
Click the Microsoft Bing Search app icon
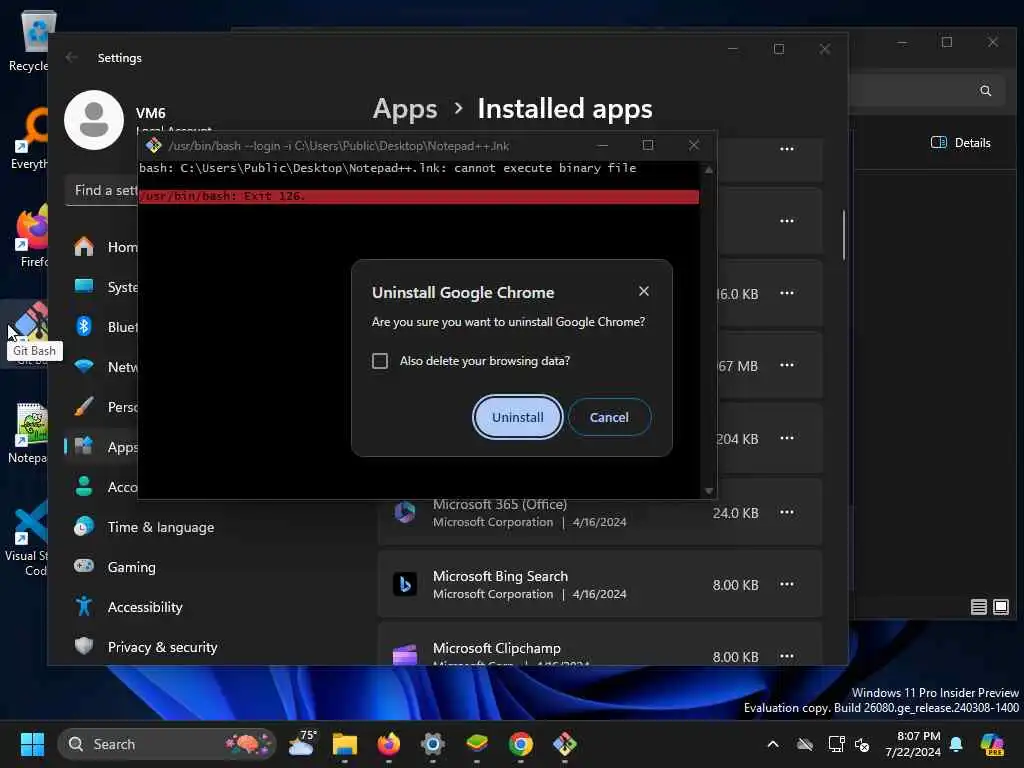[405, 584]
